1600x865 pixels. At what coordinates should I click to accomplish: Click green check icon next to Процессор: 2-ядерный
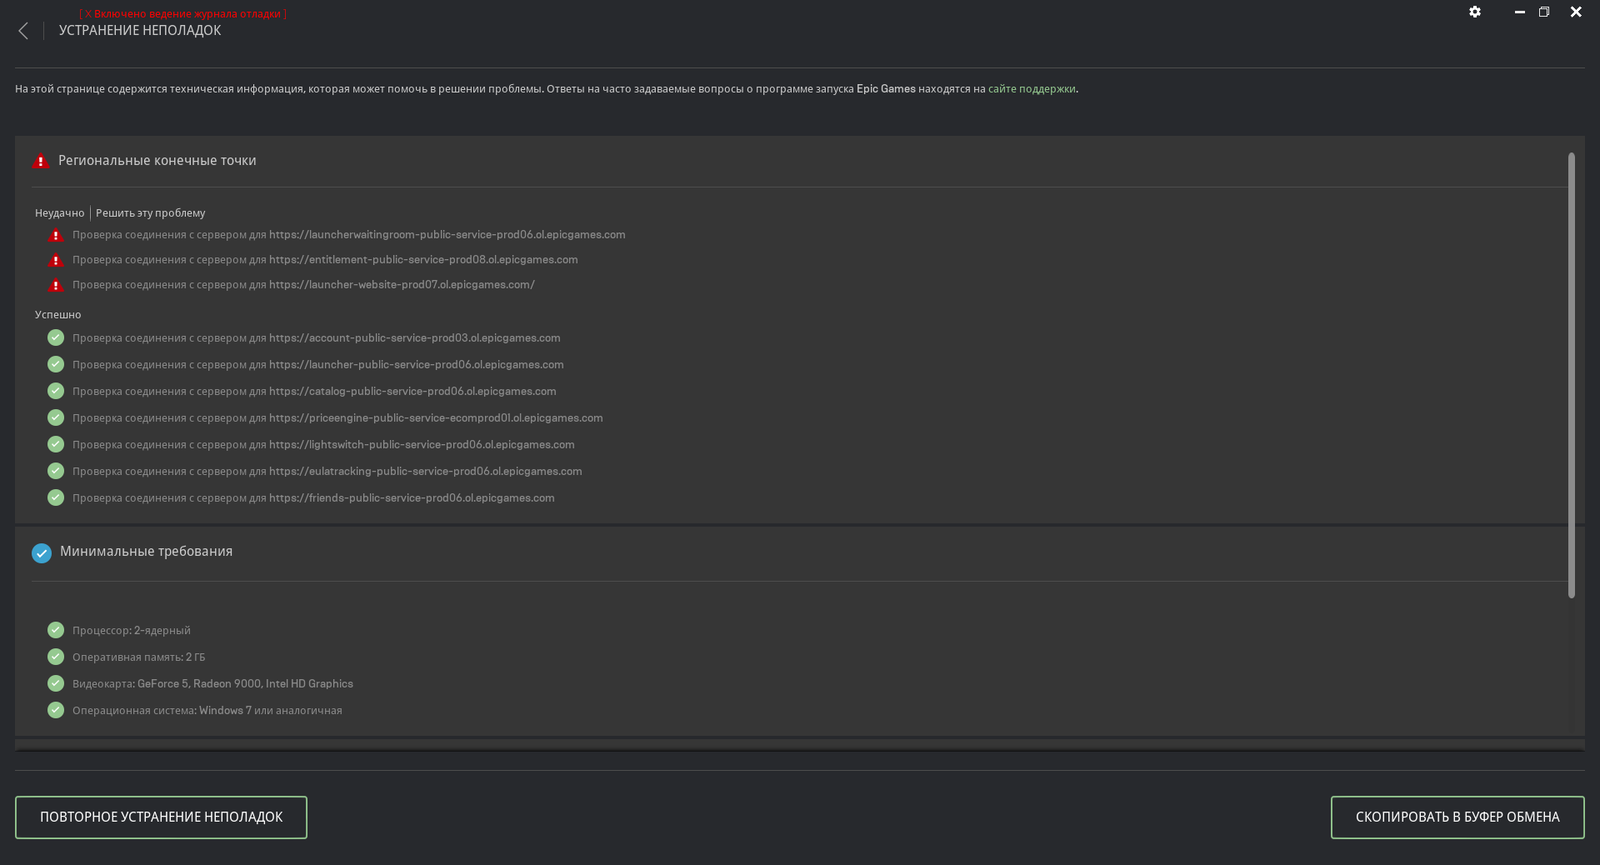point(56,630)
